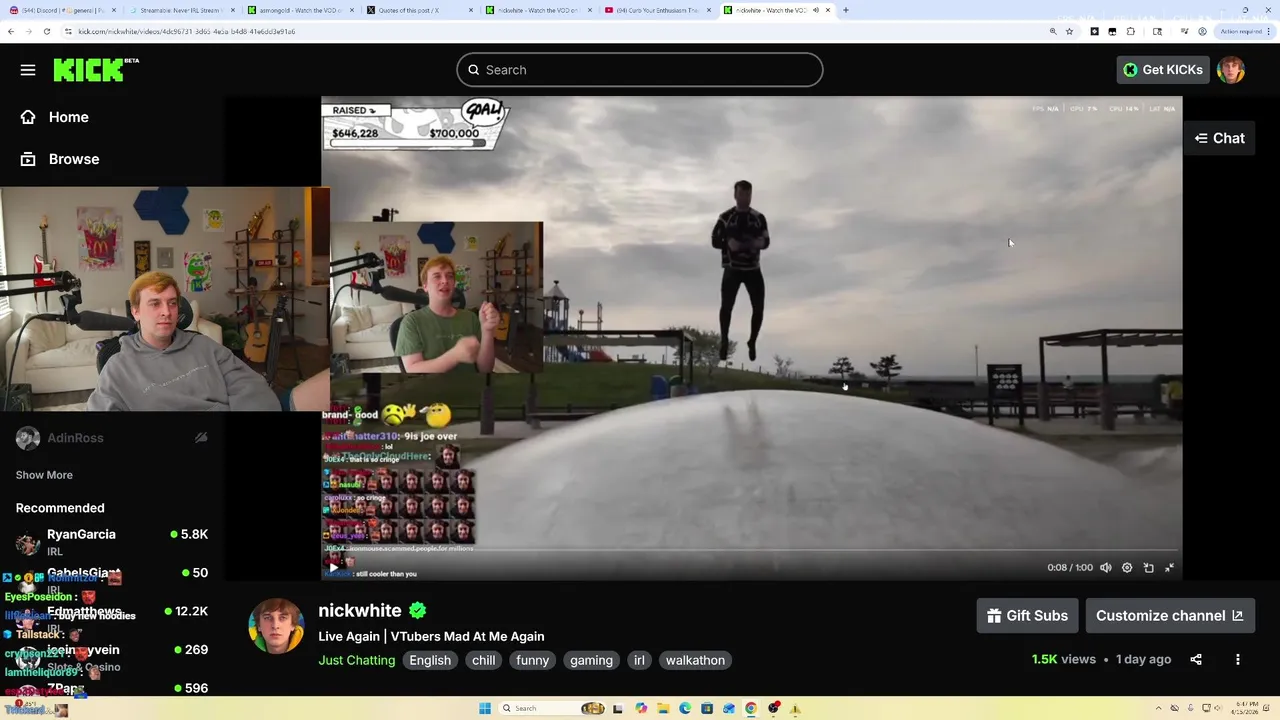This screenshot has height=720, width=1280.
Task: Focus the Kick Search field
Action: [x=640, y=70]
